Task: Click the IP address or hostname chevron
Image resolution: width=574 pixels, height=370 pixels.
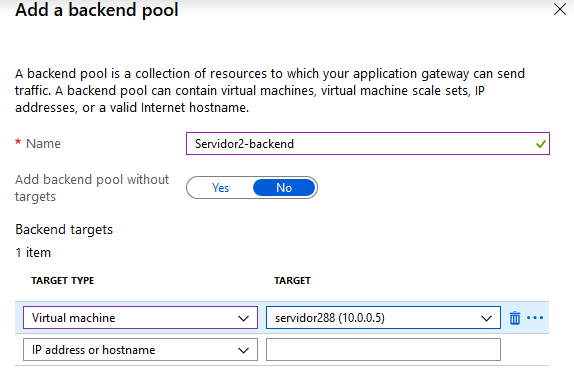Action: (243, 350)
